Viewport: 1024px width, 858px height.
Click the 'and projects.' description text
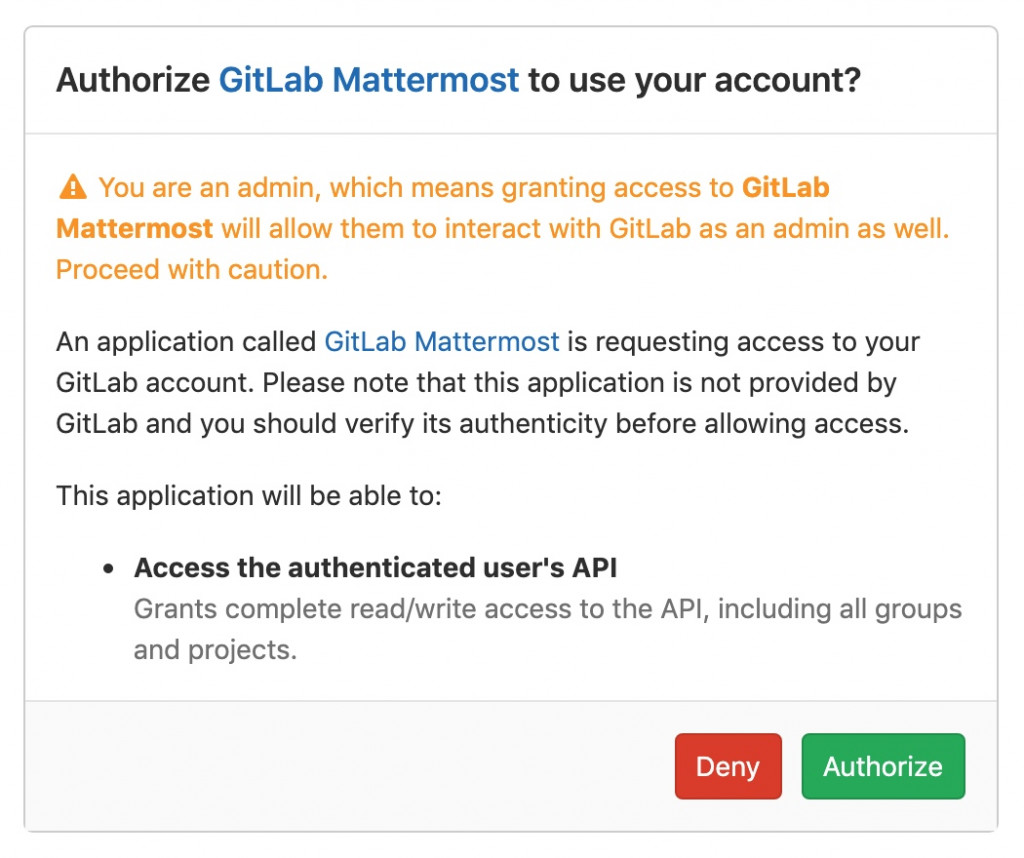click(216, 650)
